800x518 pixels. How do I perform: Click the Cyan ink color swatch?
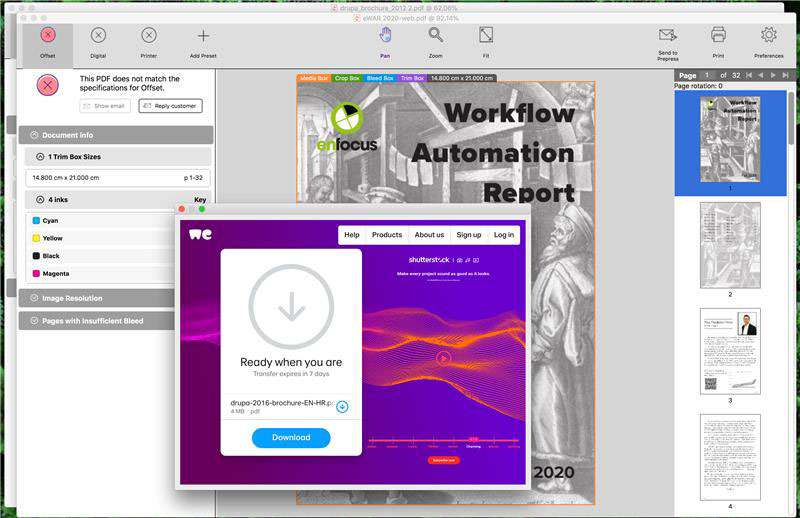[x=36, y=220]
